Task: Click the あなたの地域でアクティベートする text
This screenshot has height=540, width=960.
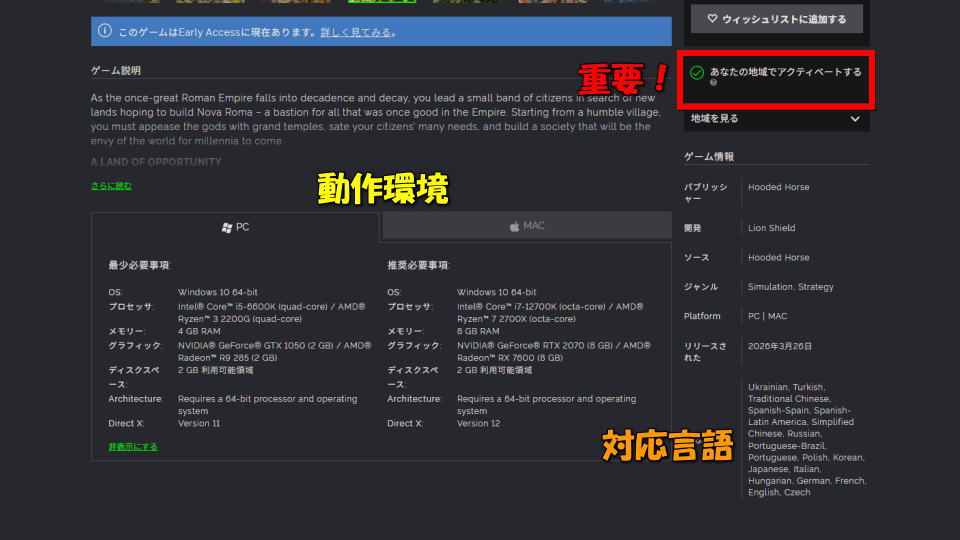Action: point(785,72)
